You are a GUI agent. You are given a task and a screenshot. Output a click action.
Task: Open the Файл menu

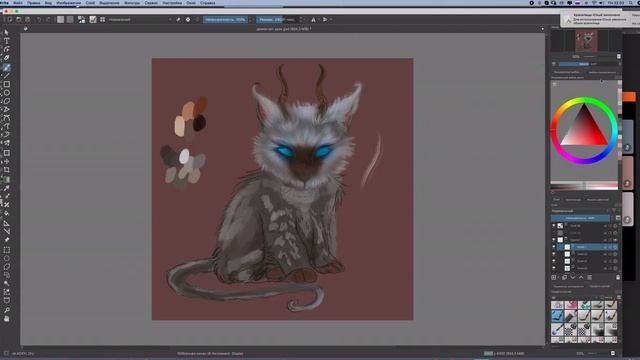click(18, 3)
